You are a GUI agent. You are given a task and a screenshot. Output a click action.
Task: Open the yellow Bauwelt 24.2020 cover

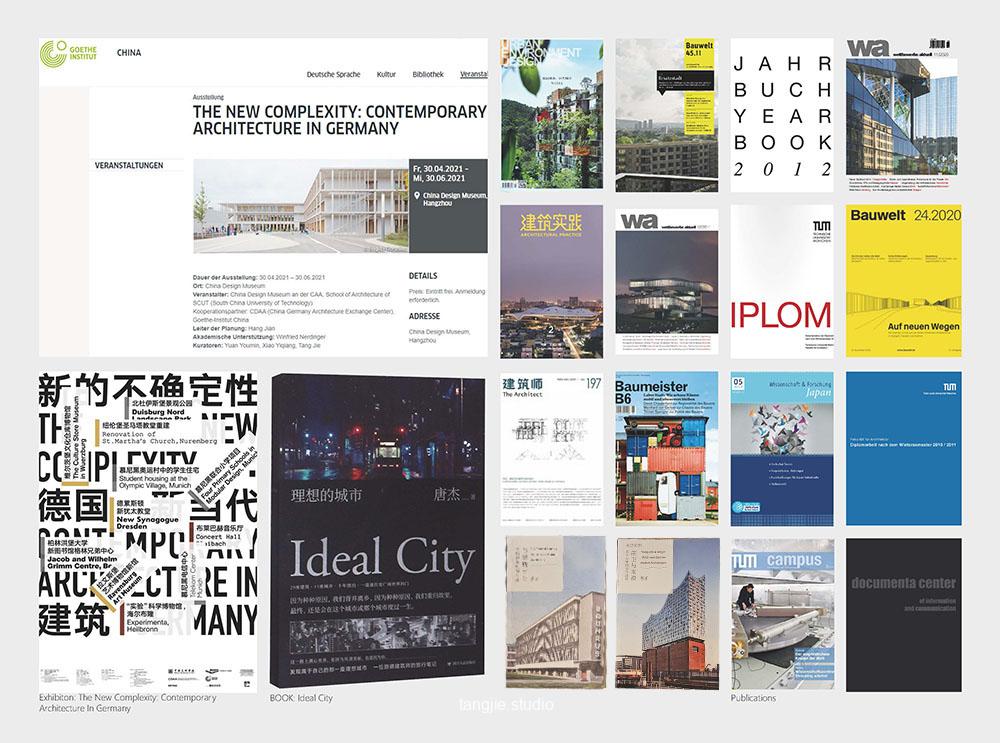point(897,281)
